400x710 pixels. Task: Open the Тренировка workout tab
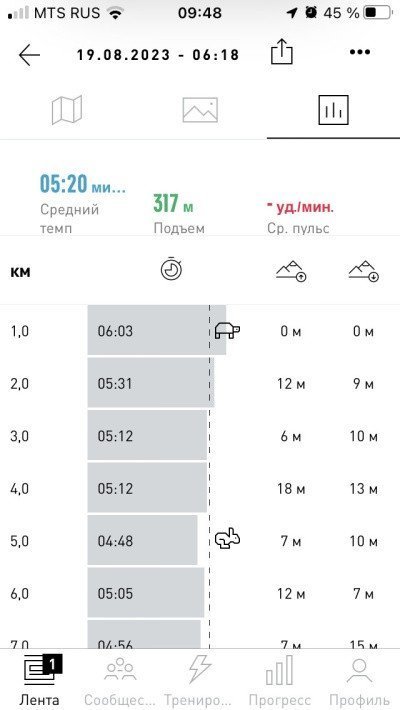(x=200, y=680)
